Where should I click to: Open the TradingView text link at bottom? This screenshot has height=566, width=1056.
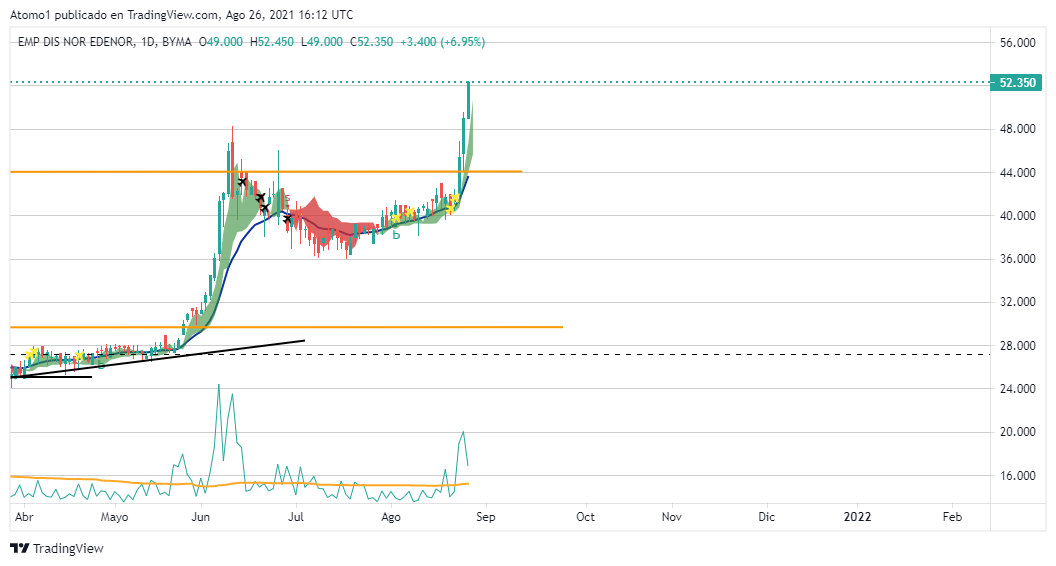pyautogui.click(x=68, y=548)
